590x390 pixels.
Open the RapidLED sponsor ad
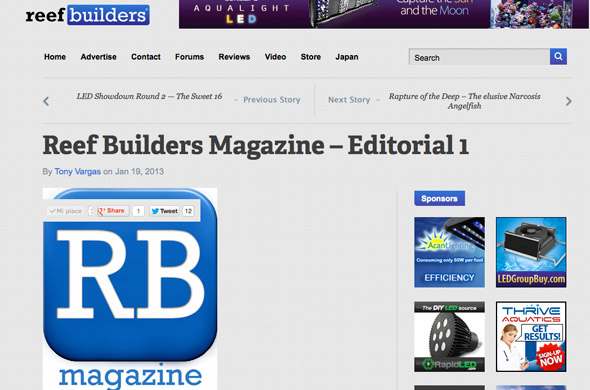(x=449, y=337)
